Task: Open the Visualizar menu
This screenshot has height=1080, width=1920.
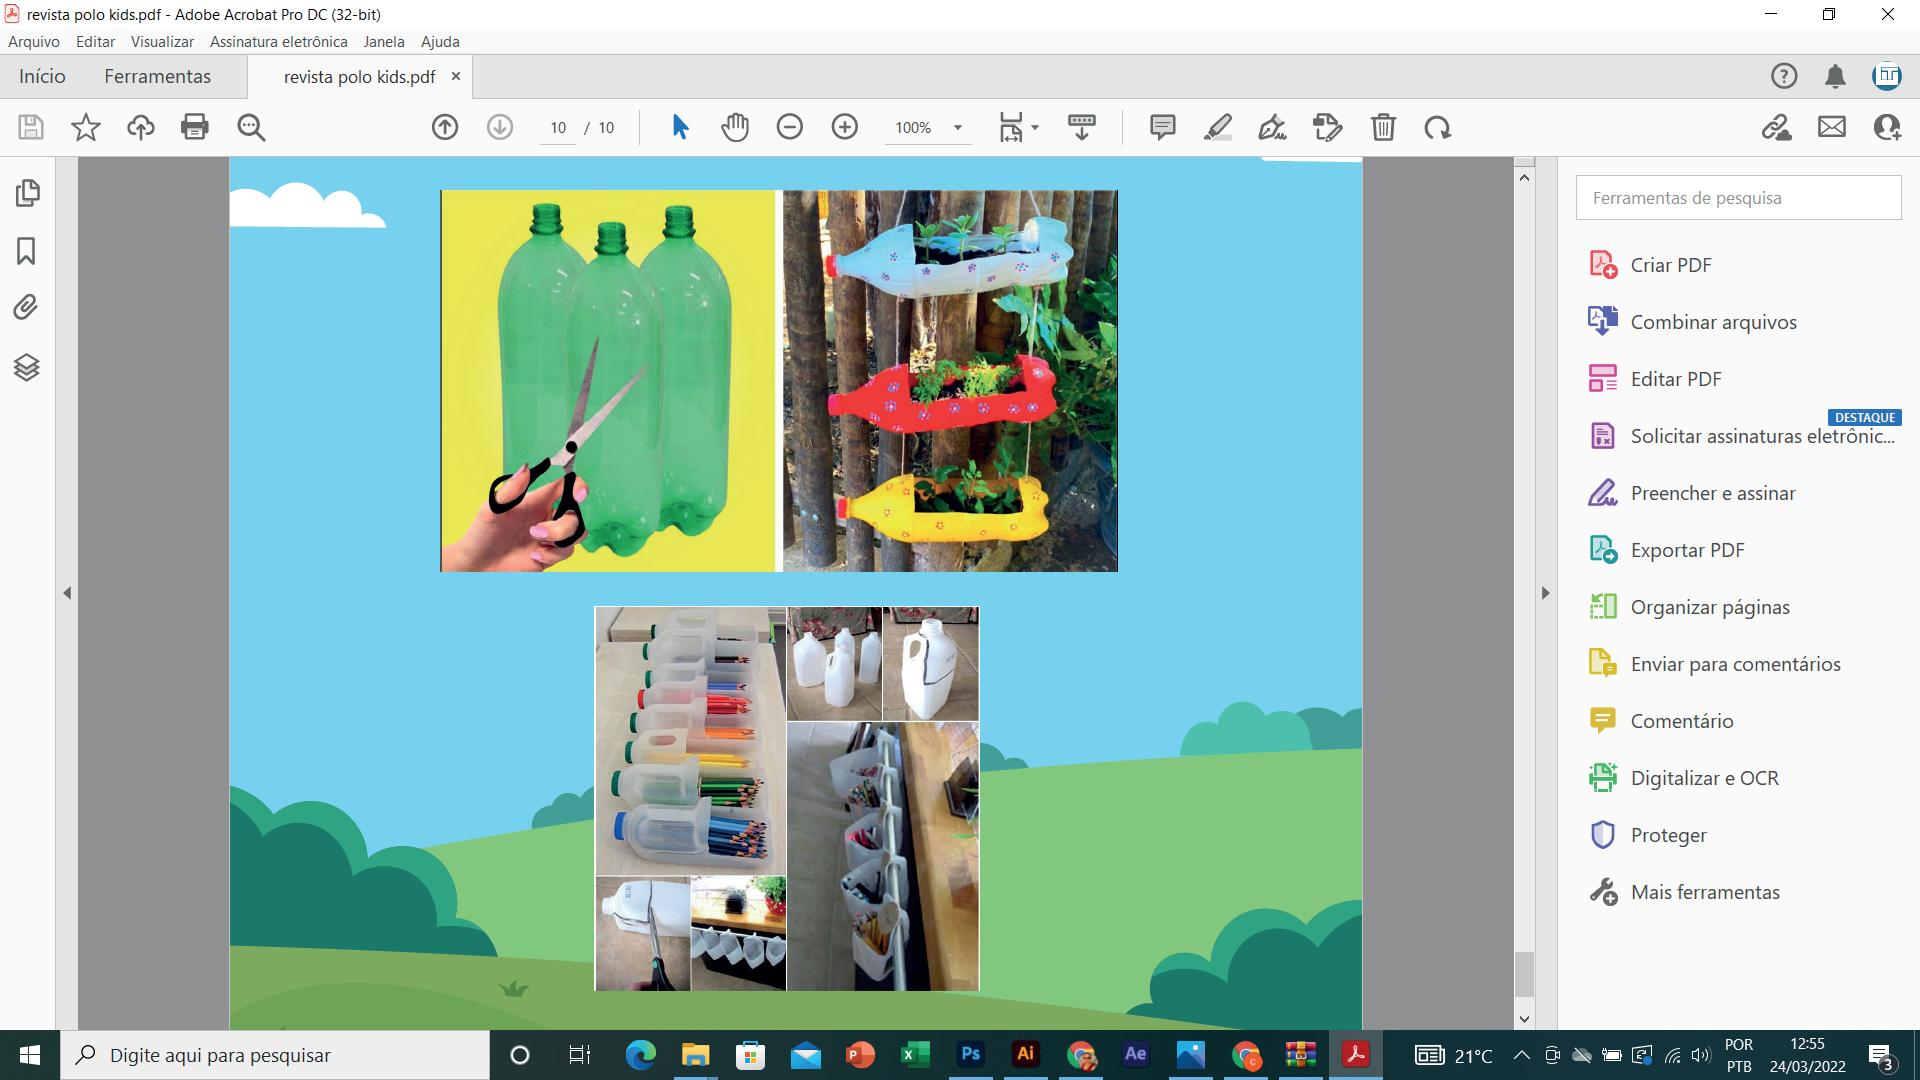Action: 162,42
